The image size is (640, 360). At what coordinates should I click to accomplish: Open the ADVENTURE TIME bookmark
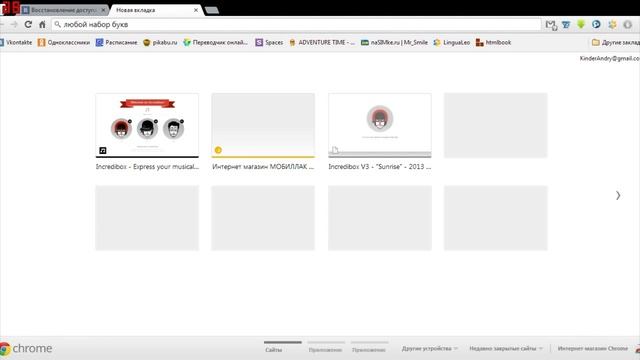point(322,42)
